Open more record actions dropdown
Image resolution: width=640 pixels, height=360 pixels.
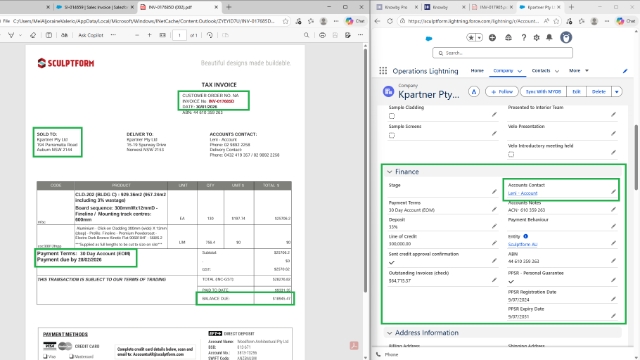click(616, 91)
